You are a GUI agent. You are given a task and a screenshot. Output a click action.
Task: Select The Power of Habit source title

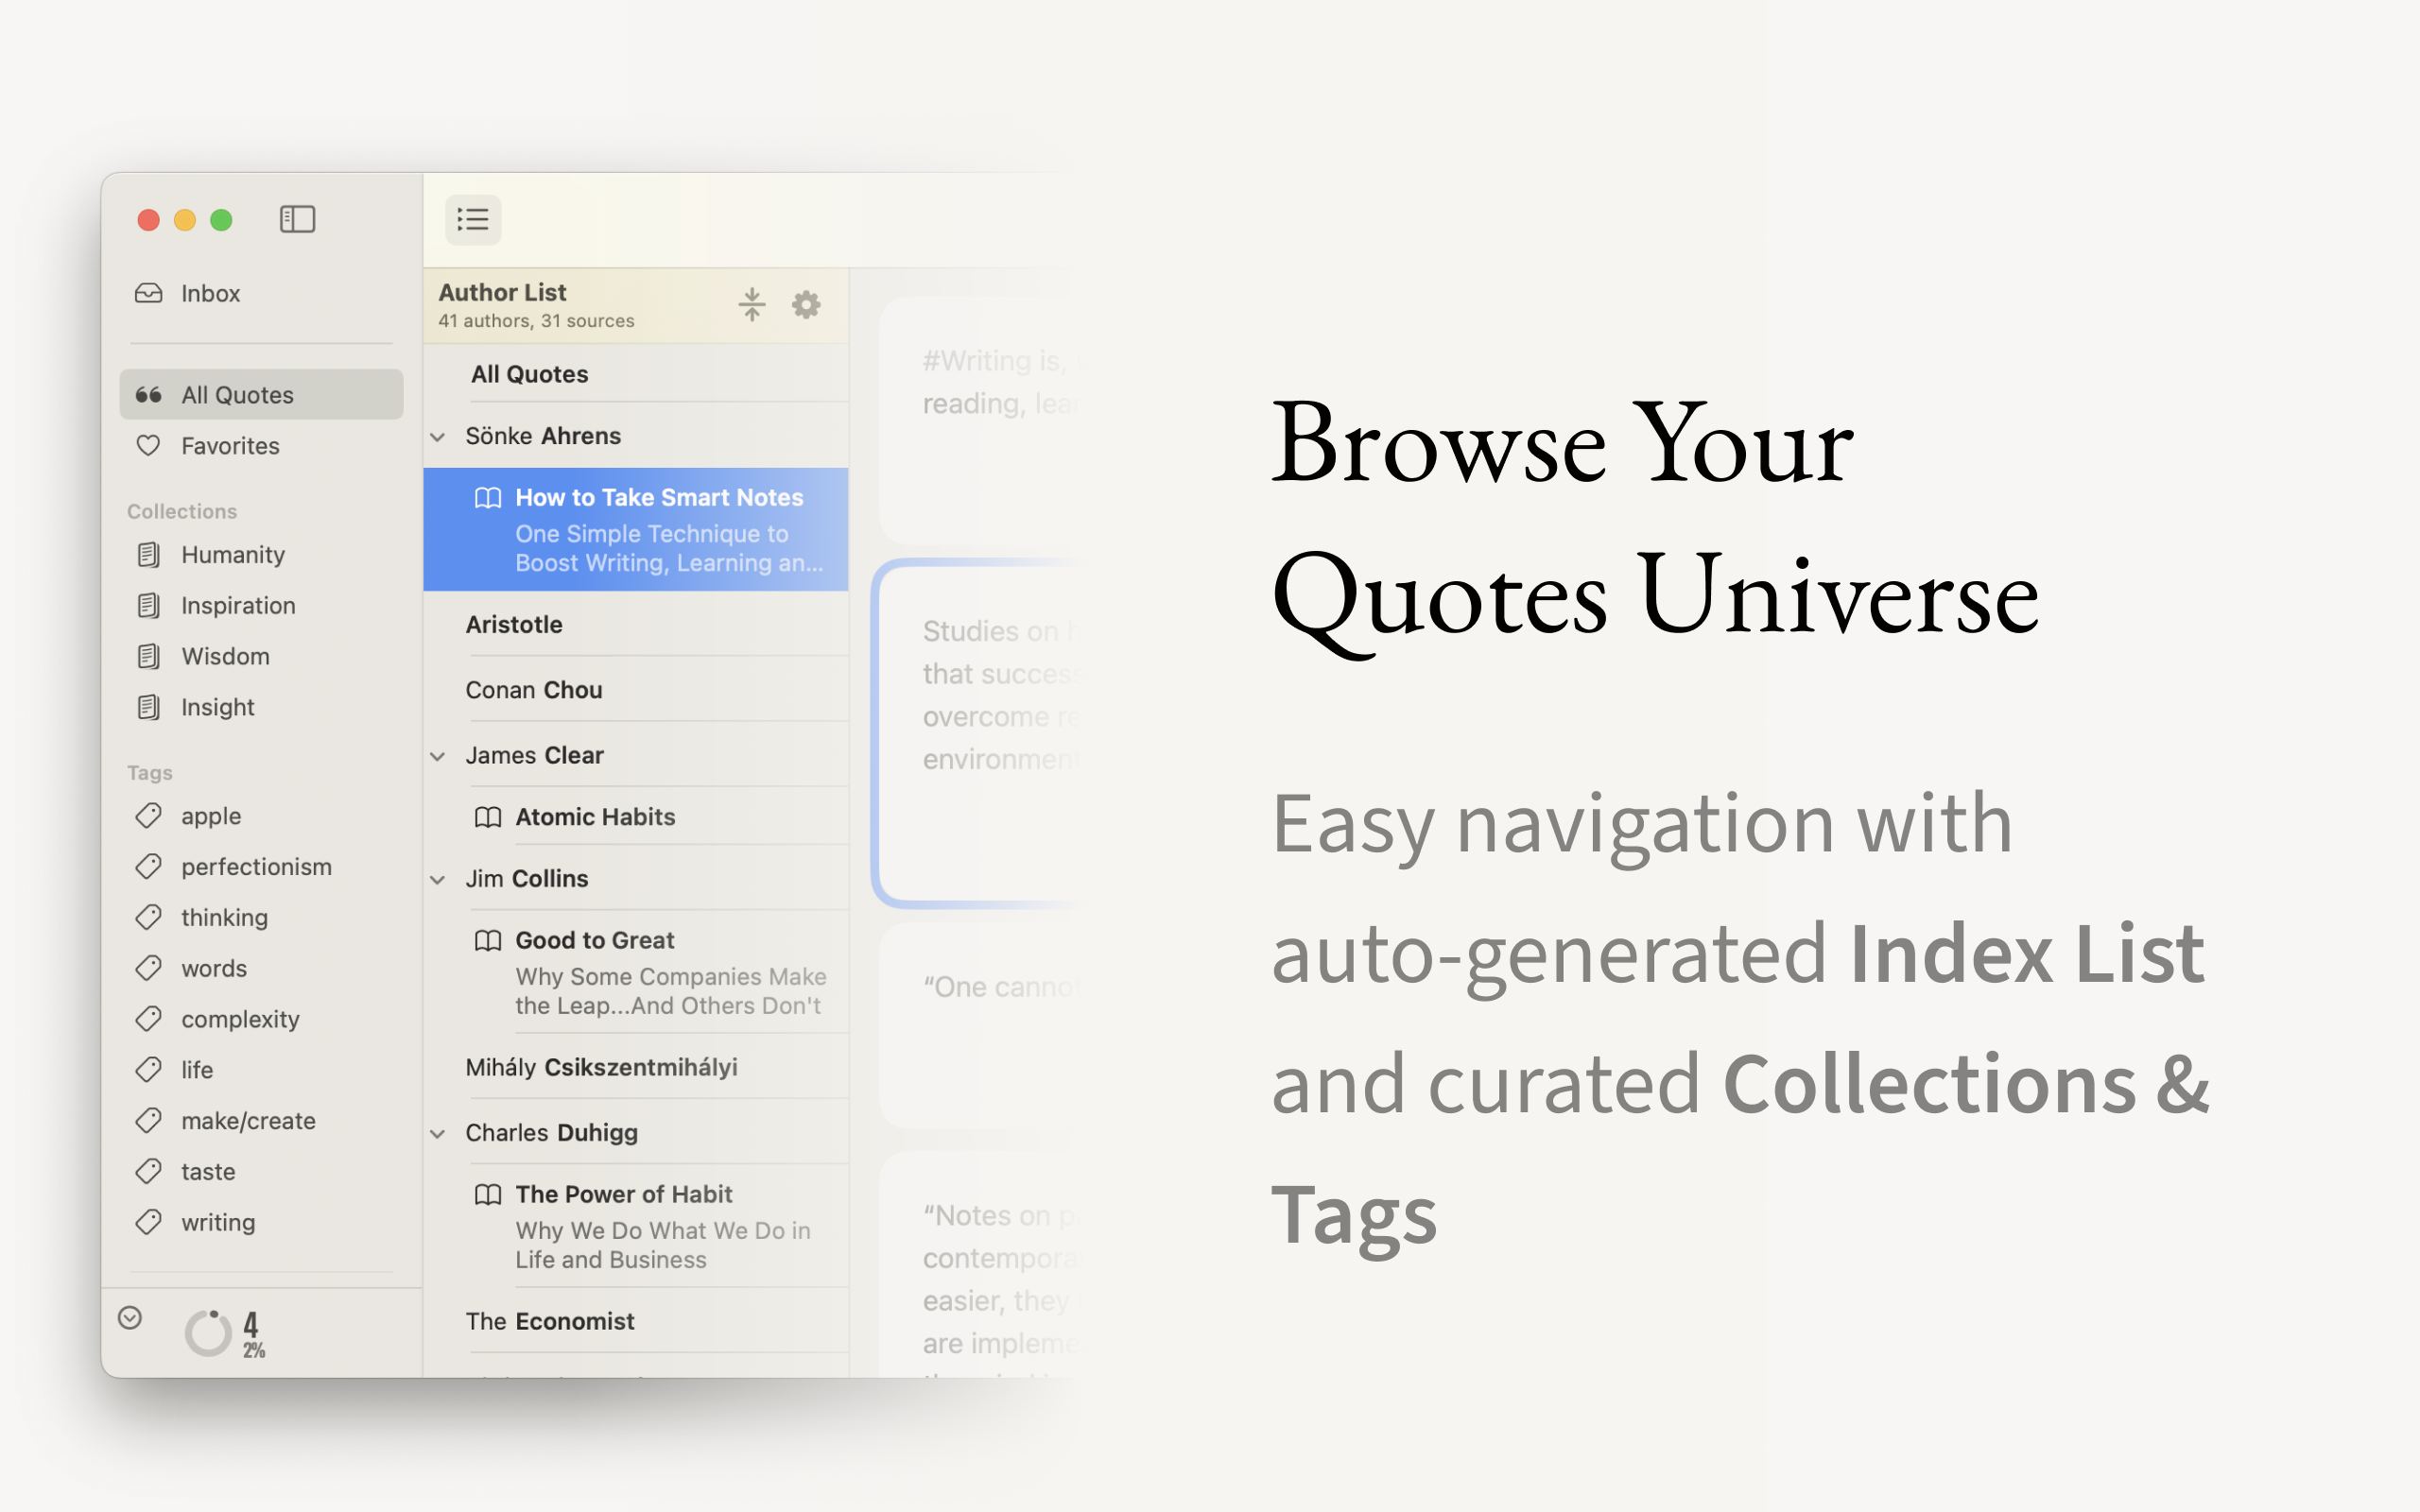624,1194
